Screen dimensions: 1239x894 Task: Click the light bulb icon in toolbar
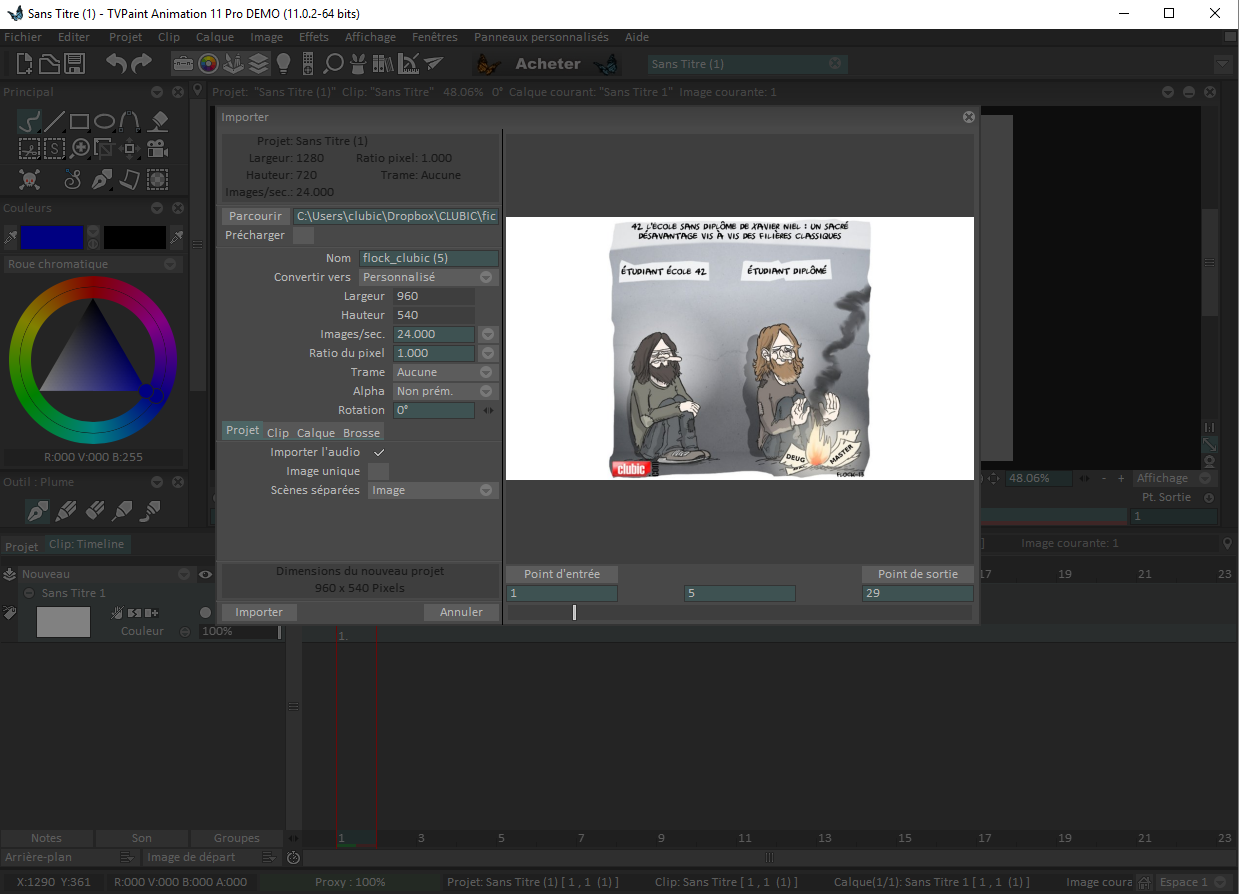coord(283,64)
